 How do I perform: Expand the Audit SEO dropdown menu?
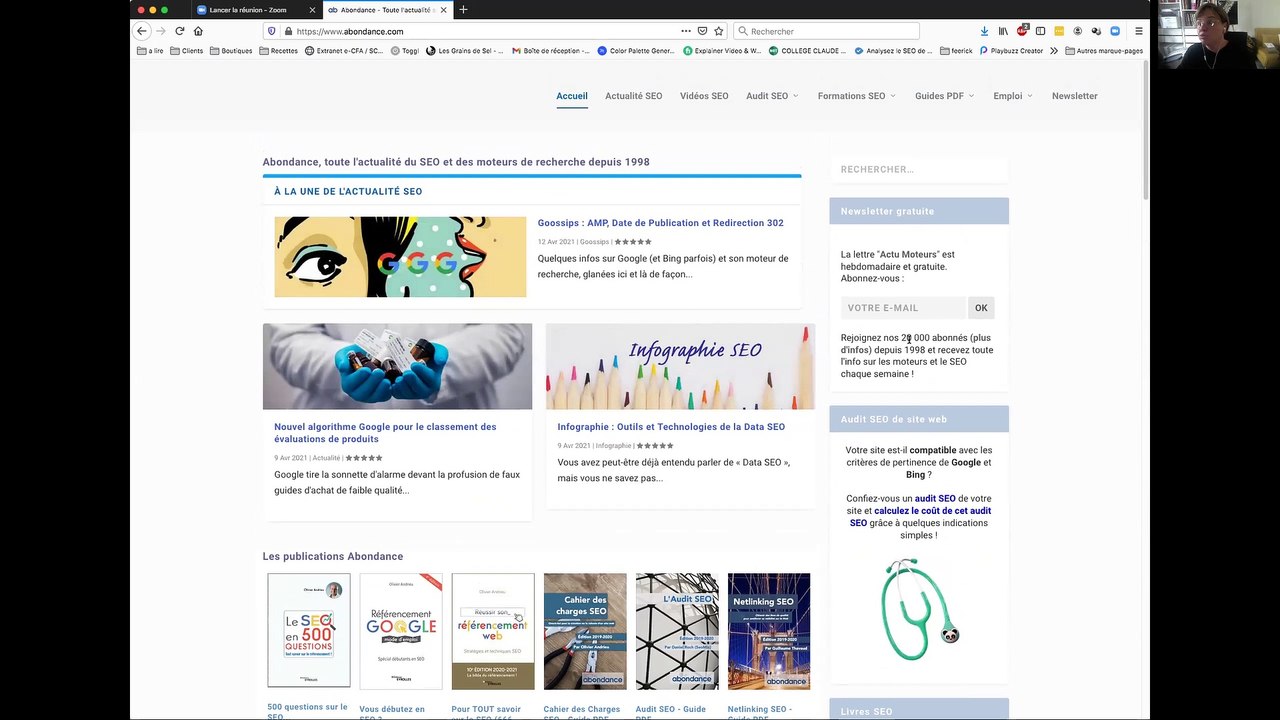point(772,96)
